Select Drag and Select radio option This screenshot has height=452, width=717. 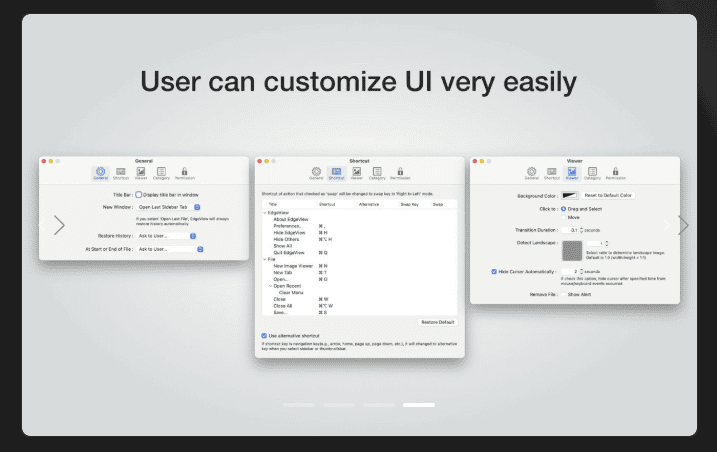pos(563,209)
